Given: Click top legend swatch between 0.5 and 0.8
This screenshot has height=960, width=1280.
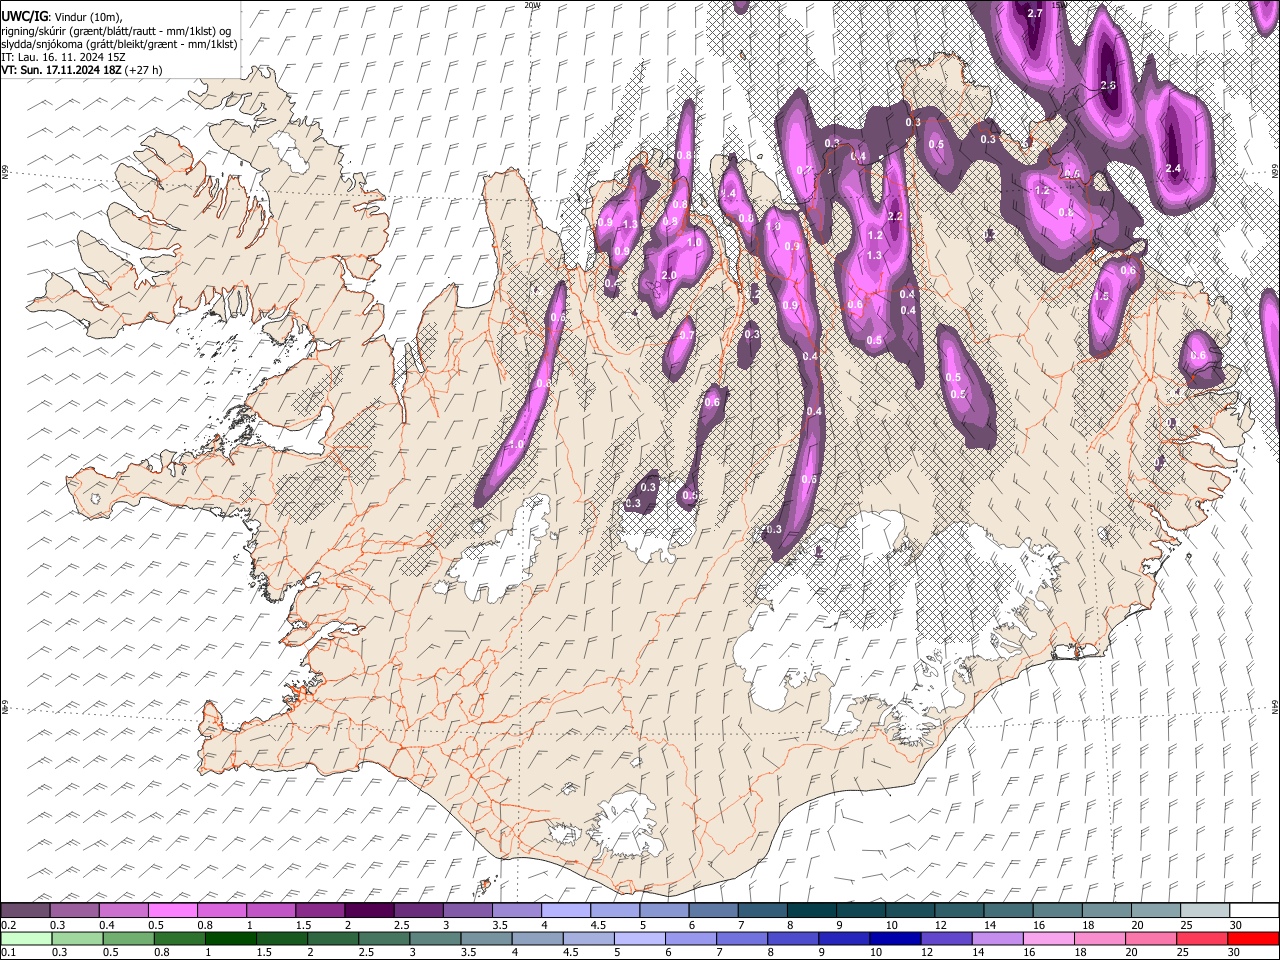Looking at the screenshot, I should 173,910.
